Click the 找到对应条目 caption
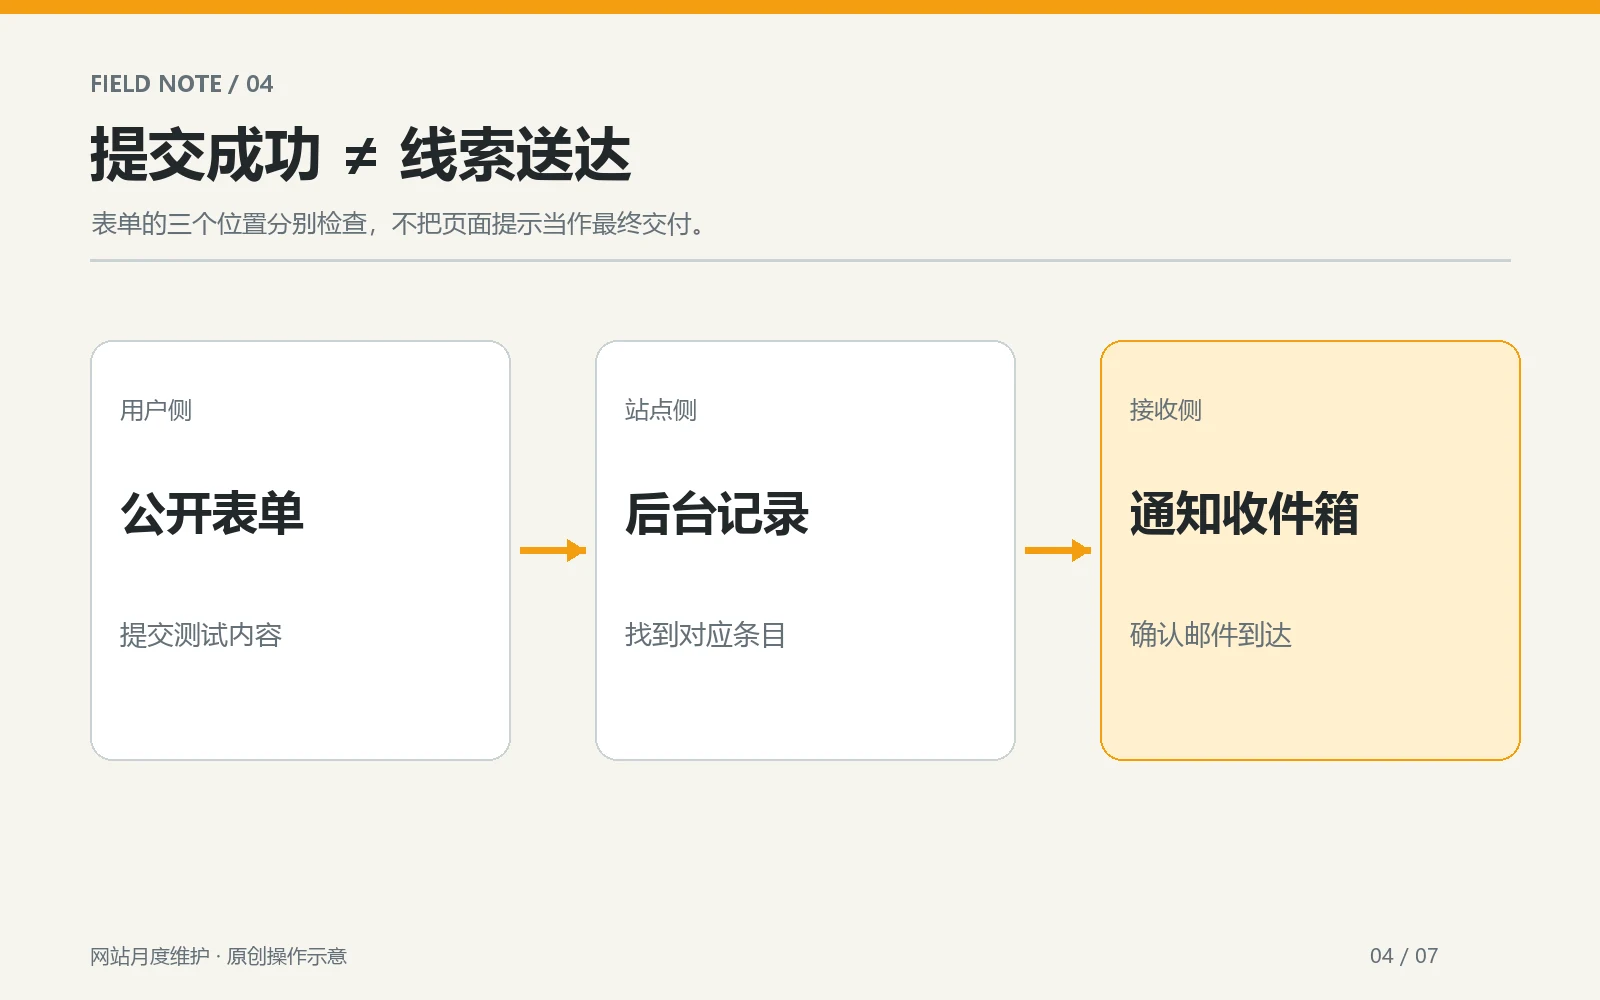1600x1000 pixels. pyautogui.click(x=706, y=635)
